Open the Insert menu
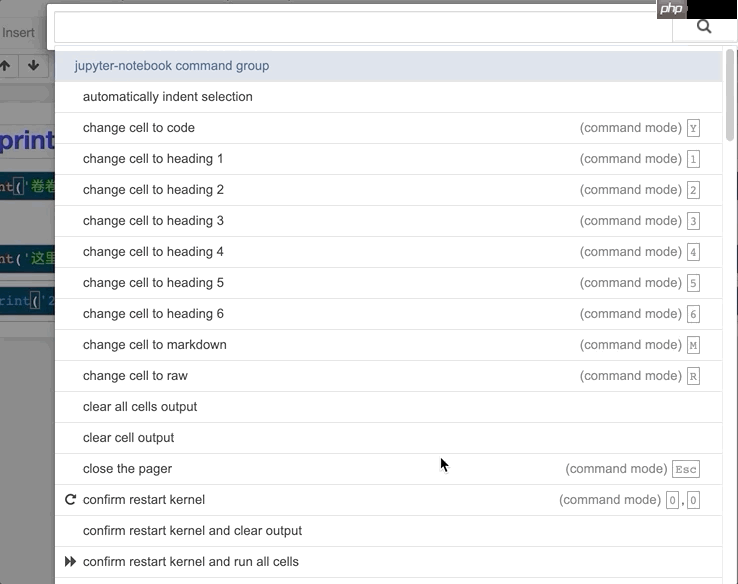738x584 pixels. pos(18,33)
